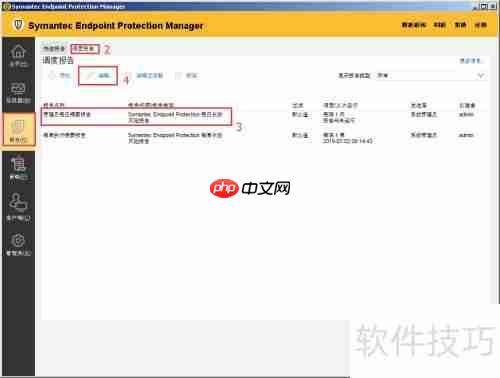Switch to the Scheduled Reports tab
Viewport: 500px width, 378px height.
coord(85,49)
